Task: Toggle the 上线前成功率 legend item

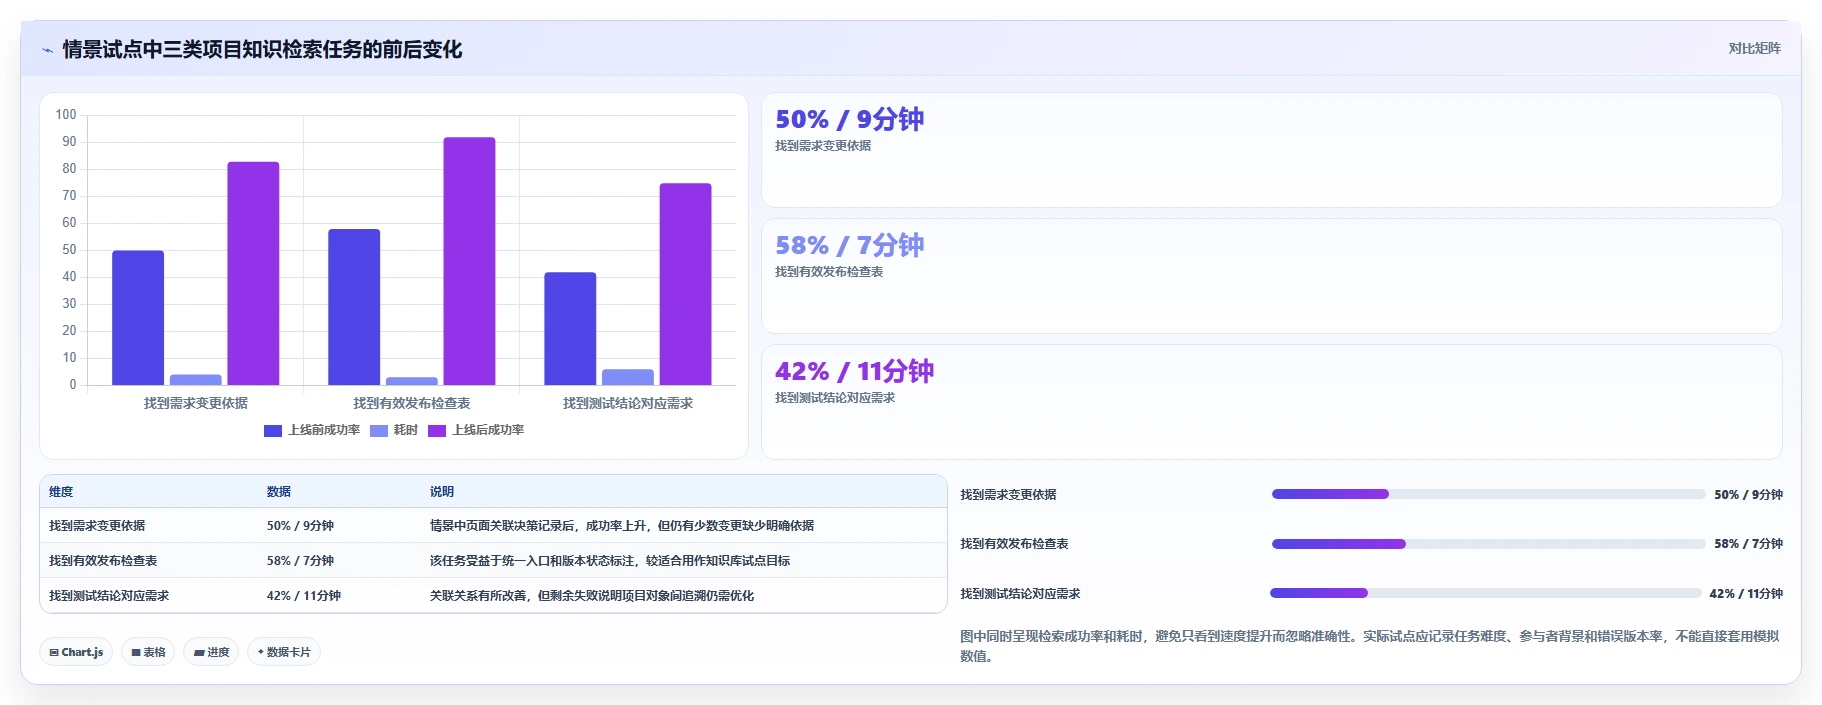Action: click(x=312, y=430)
